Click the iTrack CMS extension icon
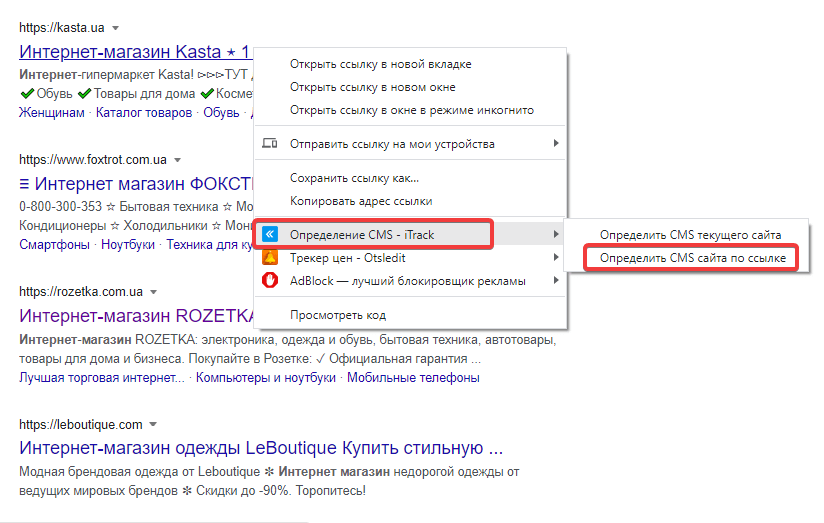This screenshot has width=824, height=523. pos(270,234)
